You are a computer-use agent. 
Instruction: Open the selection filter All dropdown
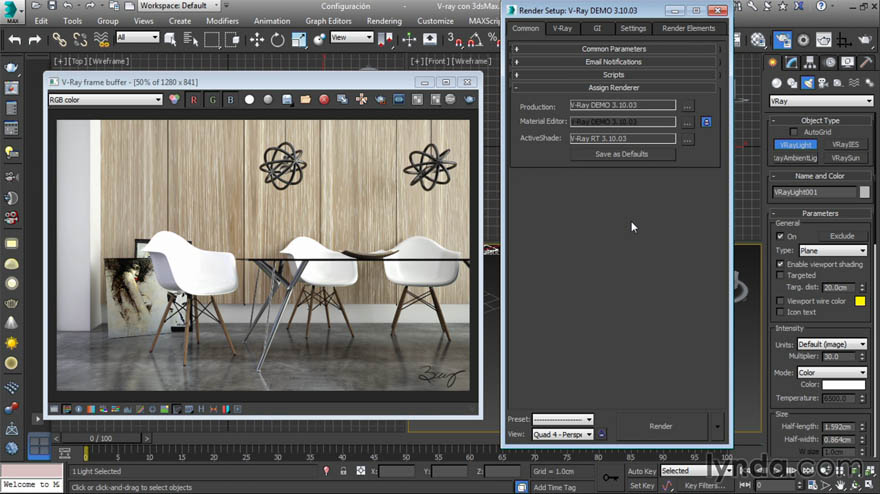(x=137, y=38)
